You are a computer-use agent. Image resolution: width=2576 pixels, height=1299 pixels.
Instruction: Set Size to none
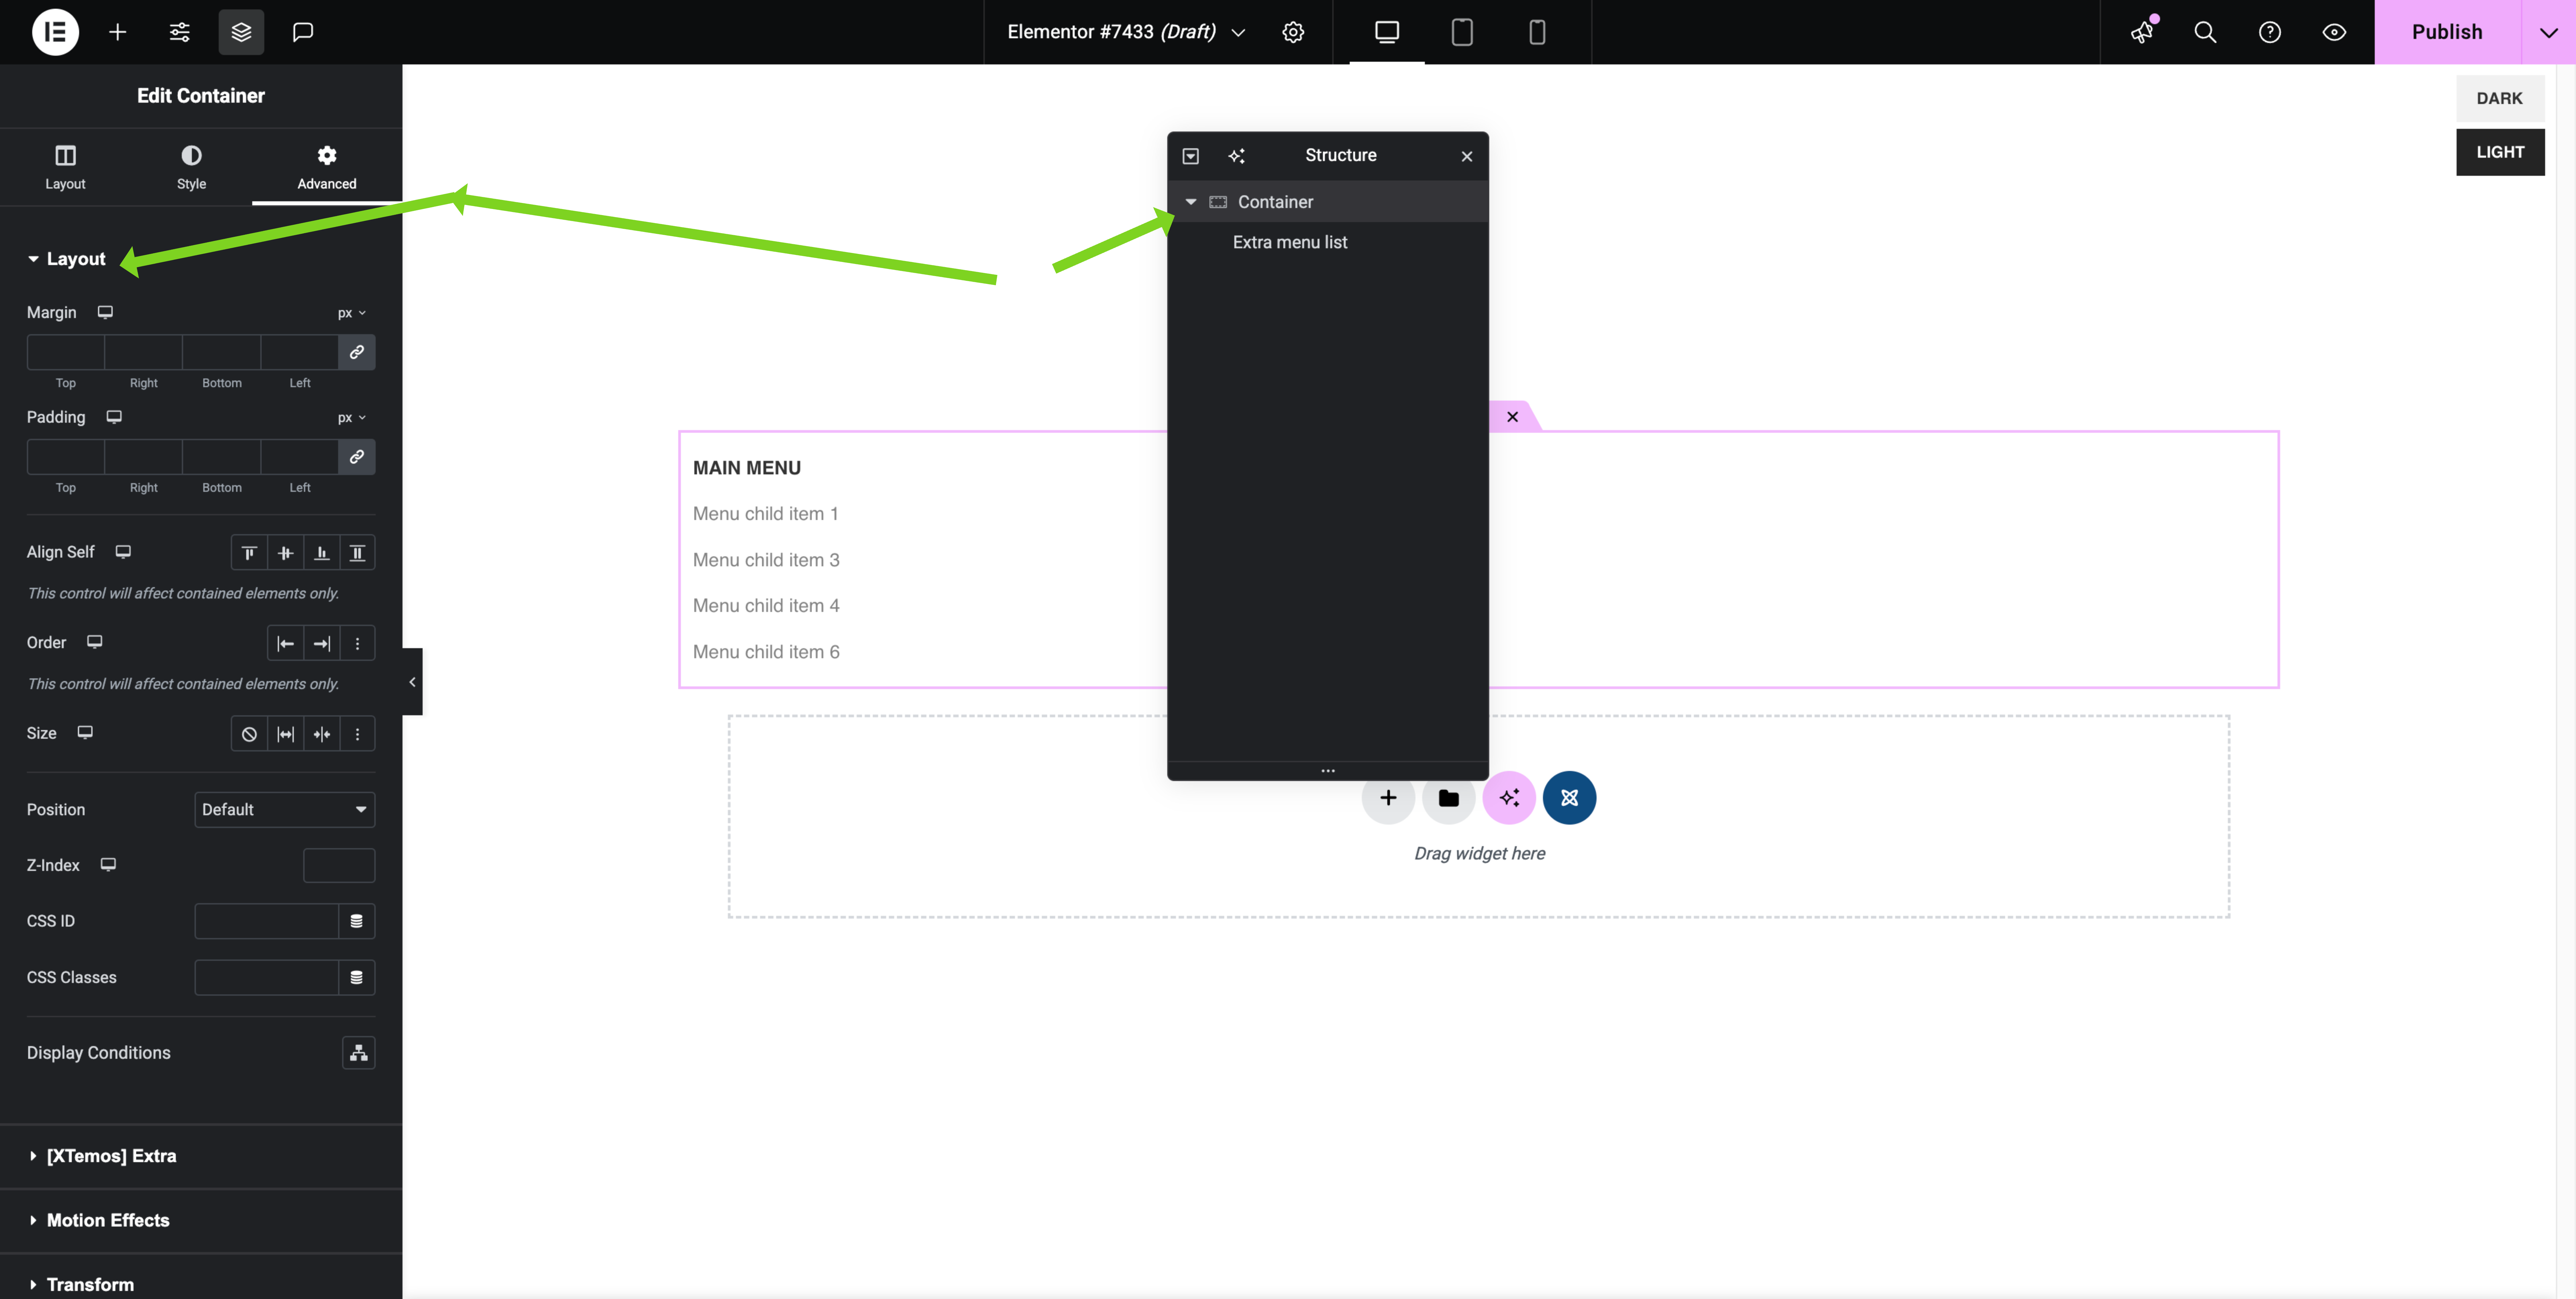point(249,734)
